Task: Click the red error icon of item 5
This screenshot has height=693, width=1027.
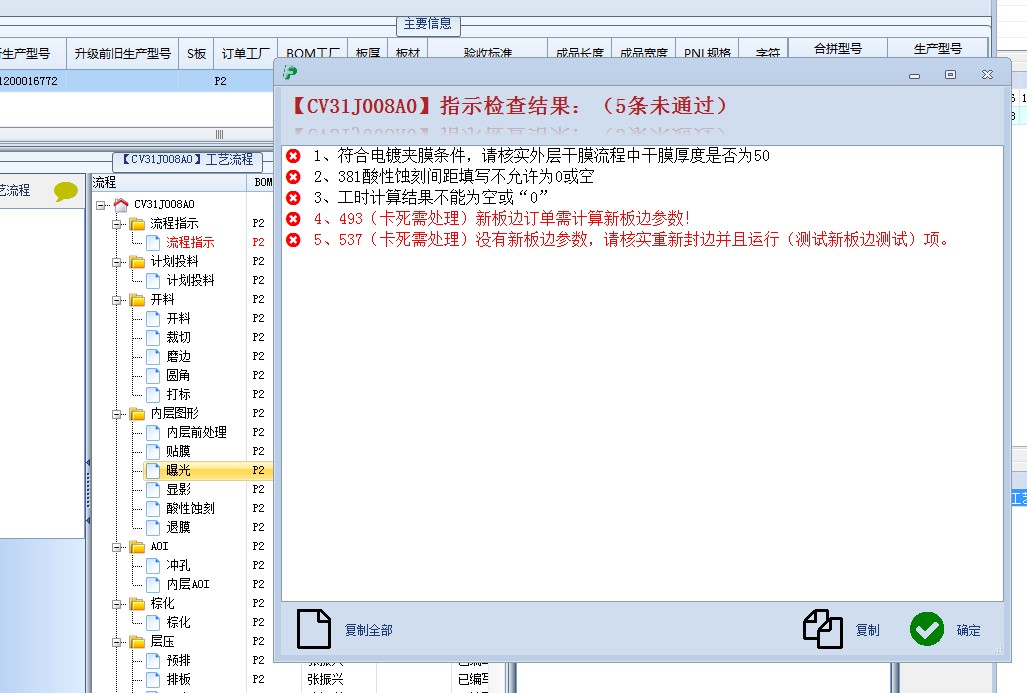Action: pos(293,240)
